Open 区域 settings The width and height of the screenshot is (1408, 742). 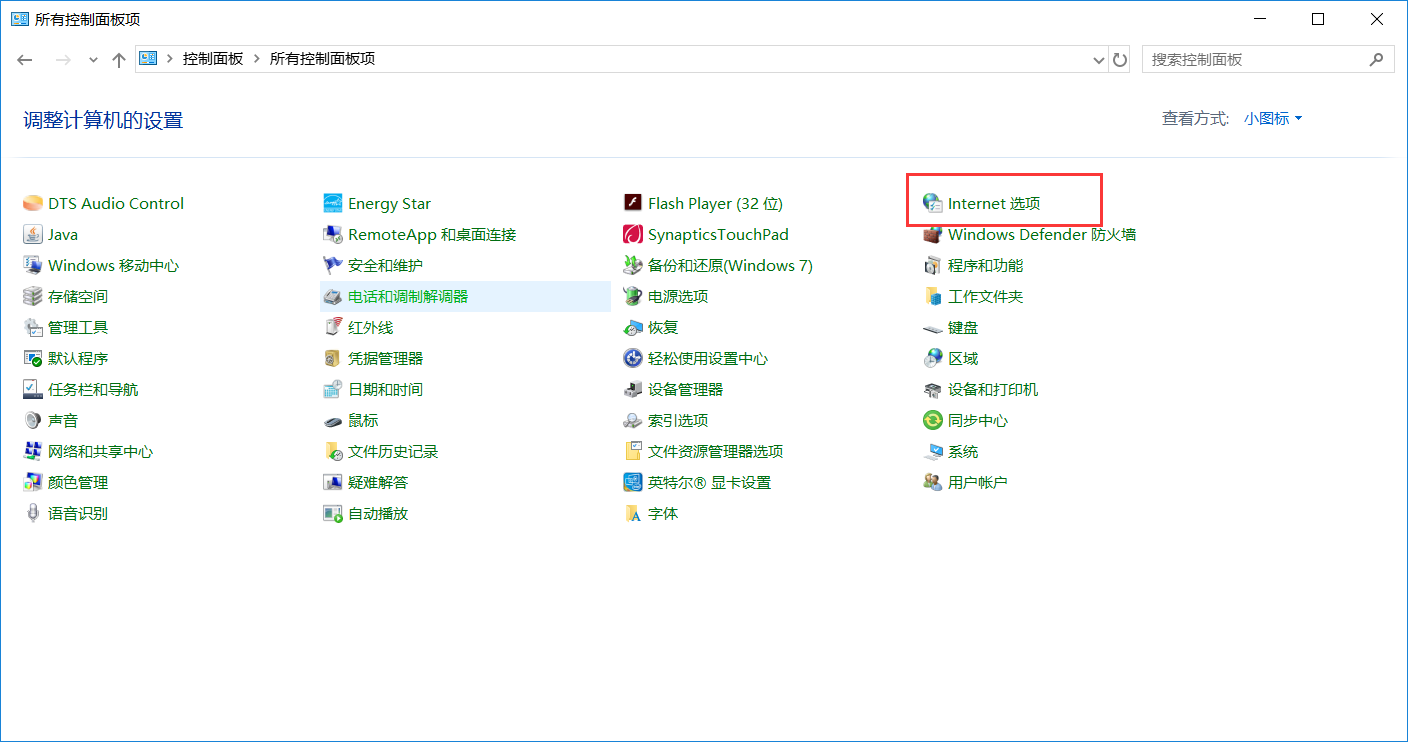tap(963, 359)
